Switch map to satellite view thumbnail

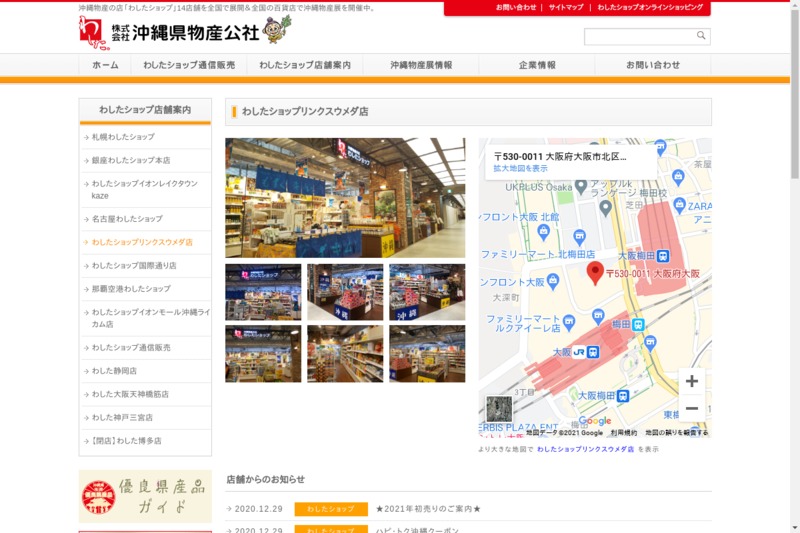[499, 408]
